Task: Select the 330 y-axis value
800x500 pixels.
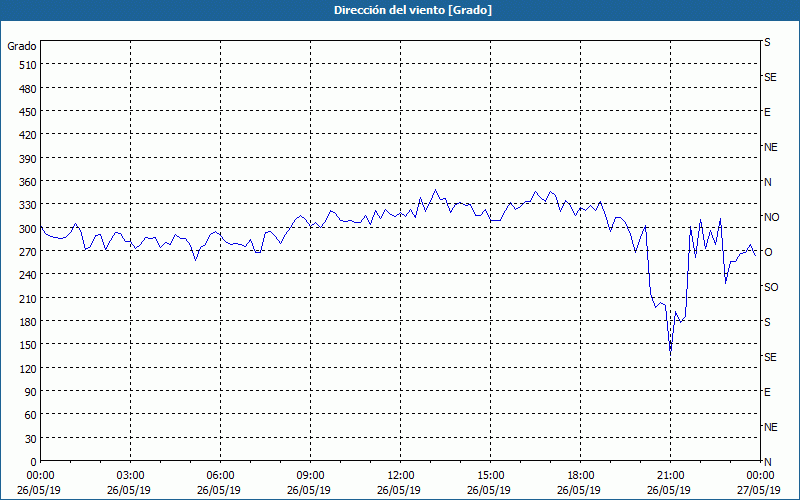Action: (x=28, y=205)
